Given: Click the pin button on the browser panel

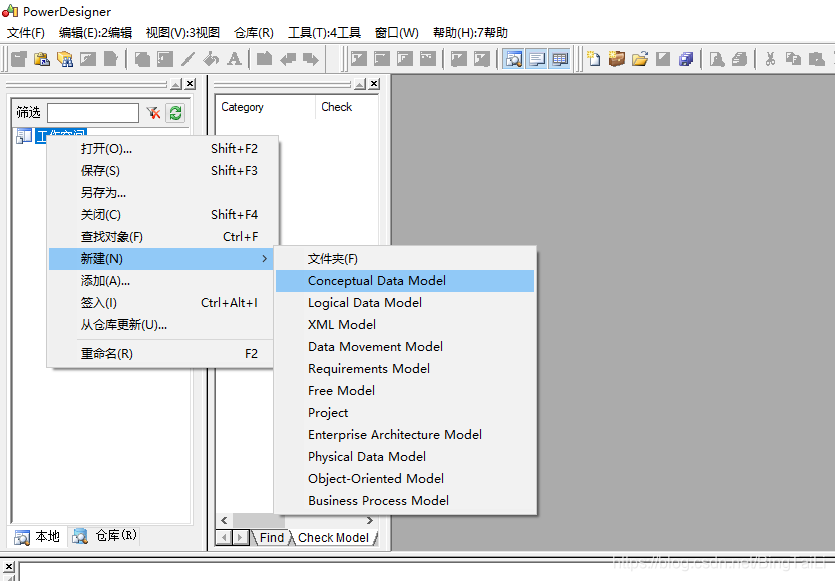Looking at the screenshot, I should tap(176, 84).
